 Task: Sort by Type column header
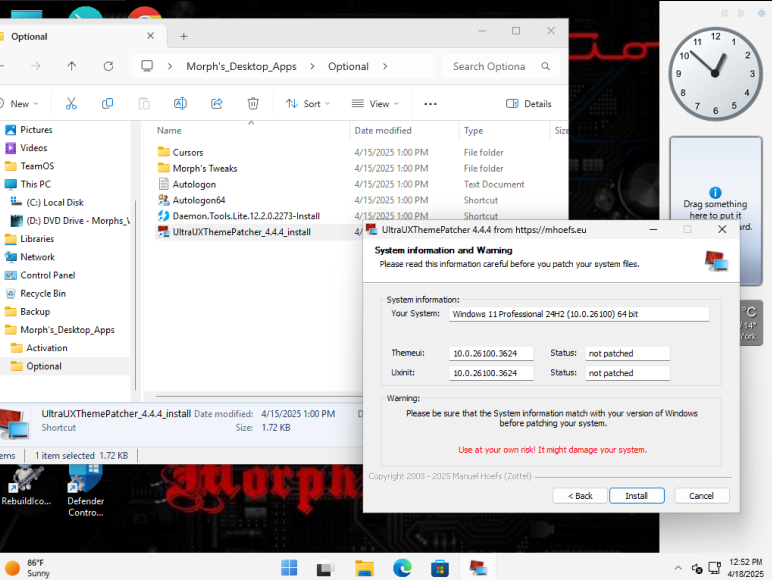(473, 130)
